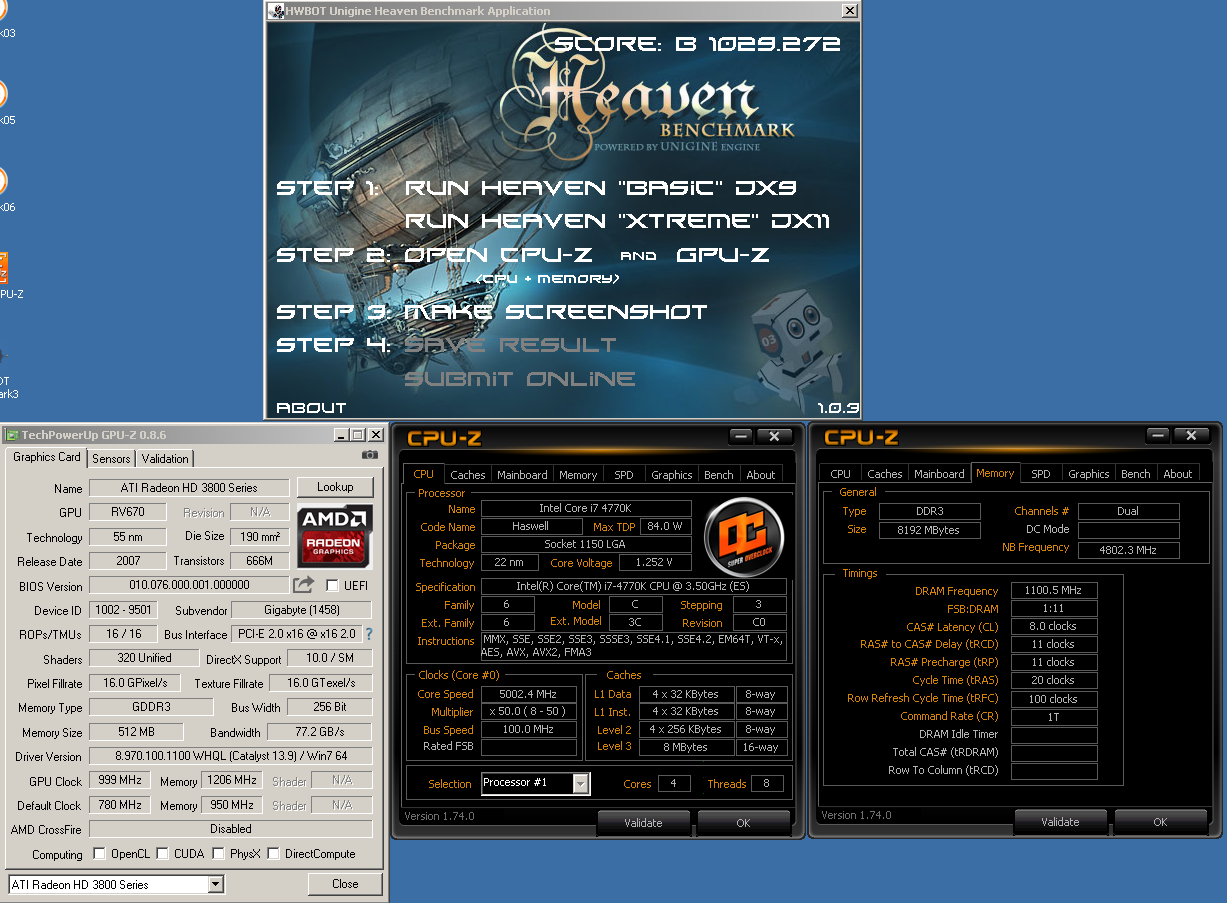
Task: Open the Caches tab in the left CPU-Z window
Action: 467,475
